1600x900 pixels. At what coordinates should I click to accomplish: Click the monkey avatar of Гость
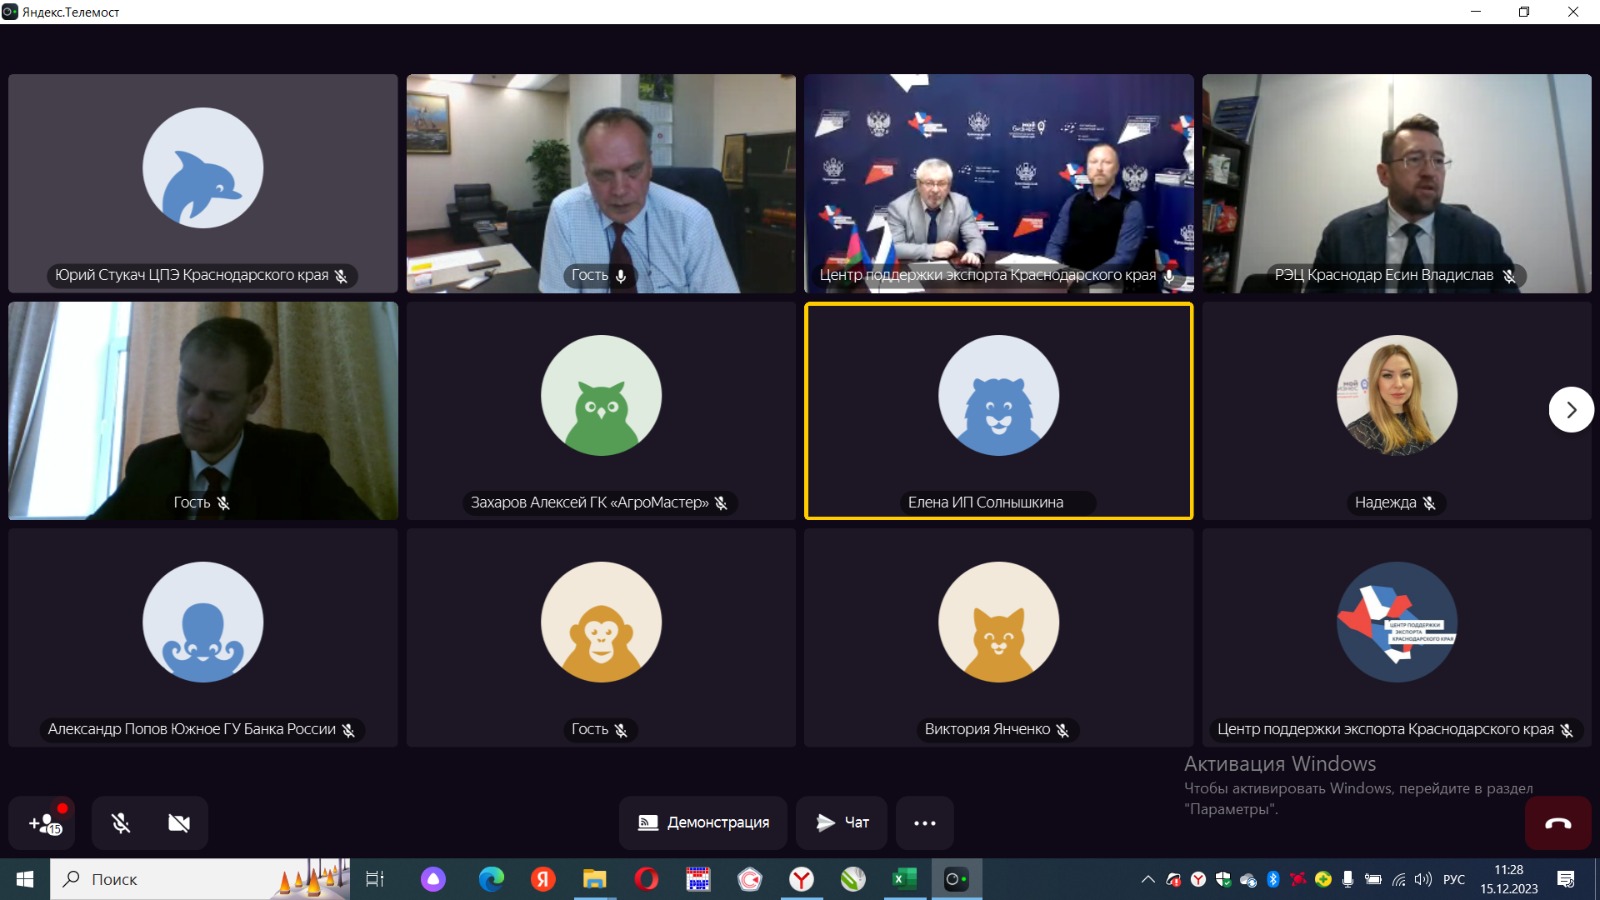[x=601, y=622]
